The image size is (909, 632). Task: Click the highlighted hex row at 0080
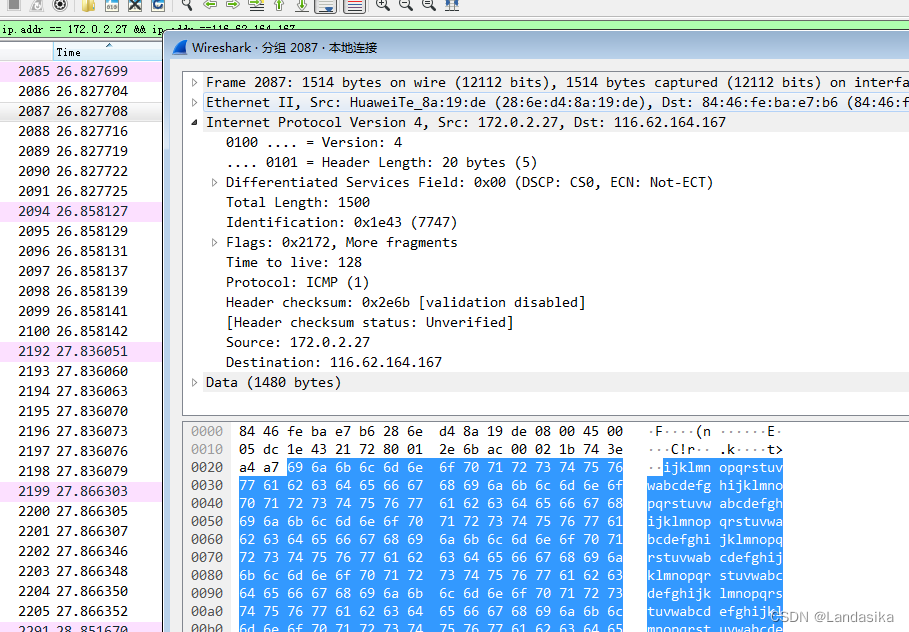tap(431, 575)
